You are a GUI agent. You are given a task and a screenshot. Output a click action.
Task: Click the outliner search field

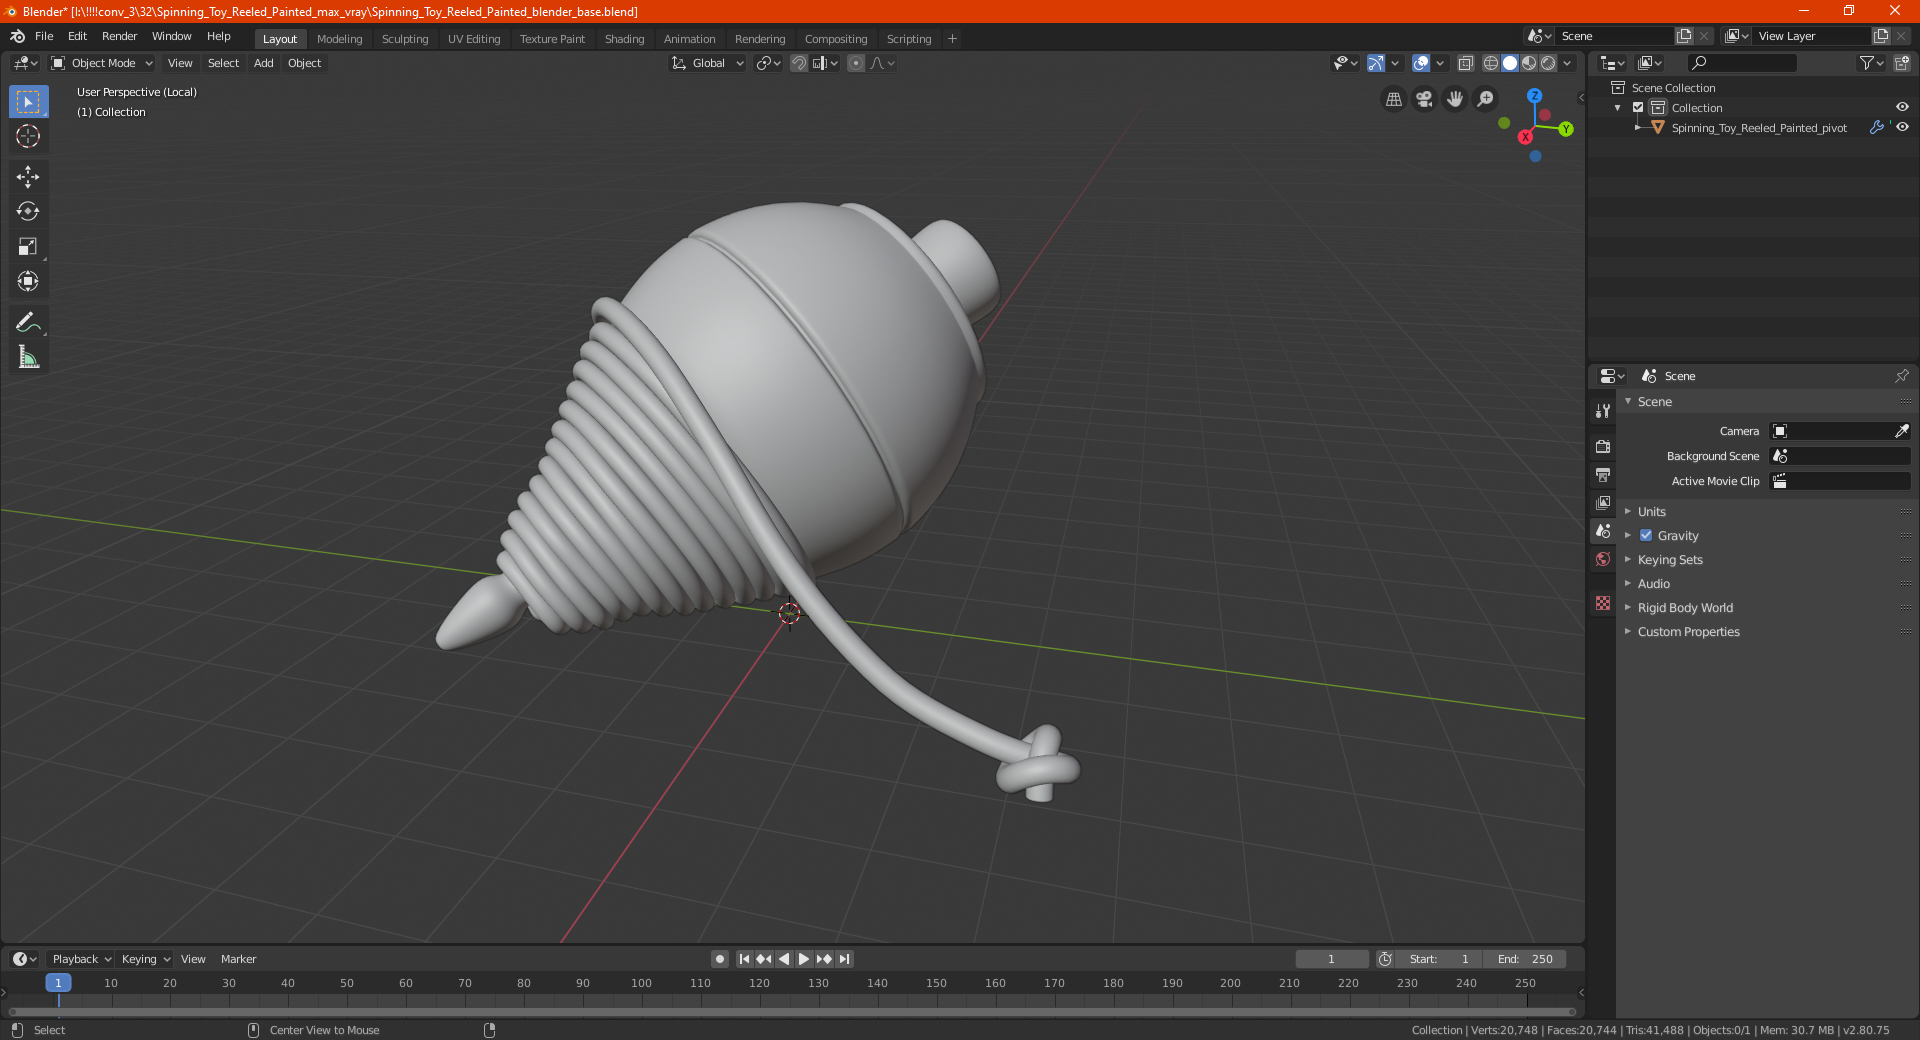point(1741,63)
